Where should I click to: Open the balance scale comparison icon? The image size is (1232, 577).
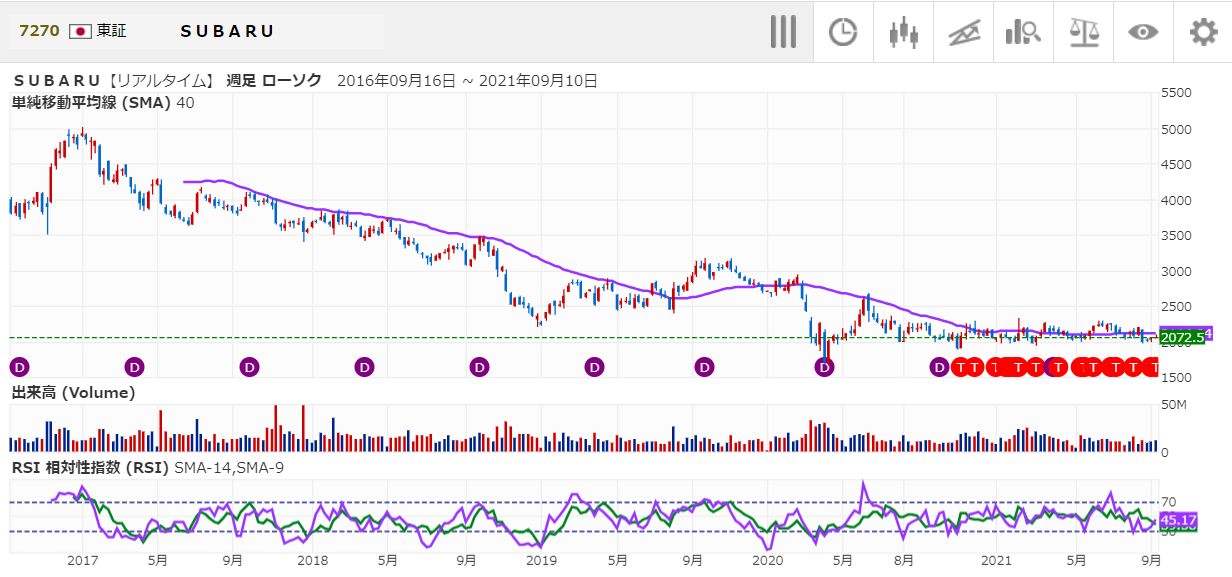coord(1083,31)
